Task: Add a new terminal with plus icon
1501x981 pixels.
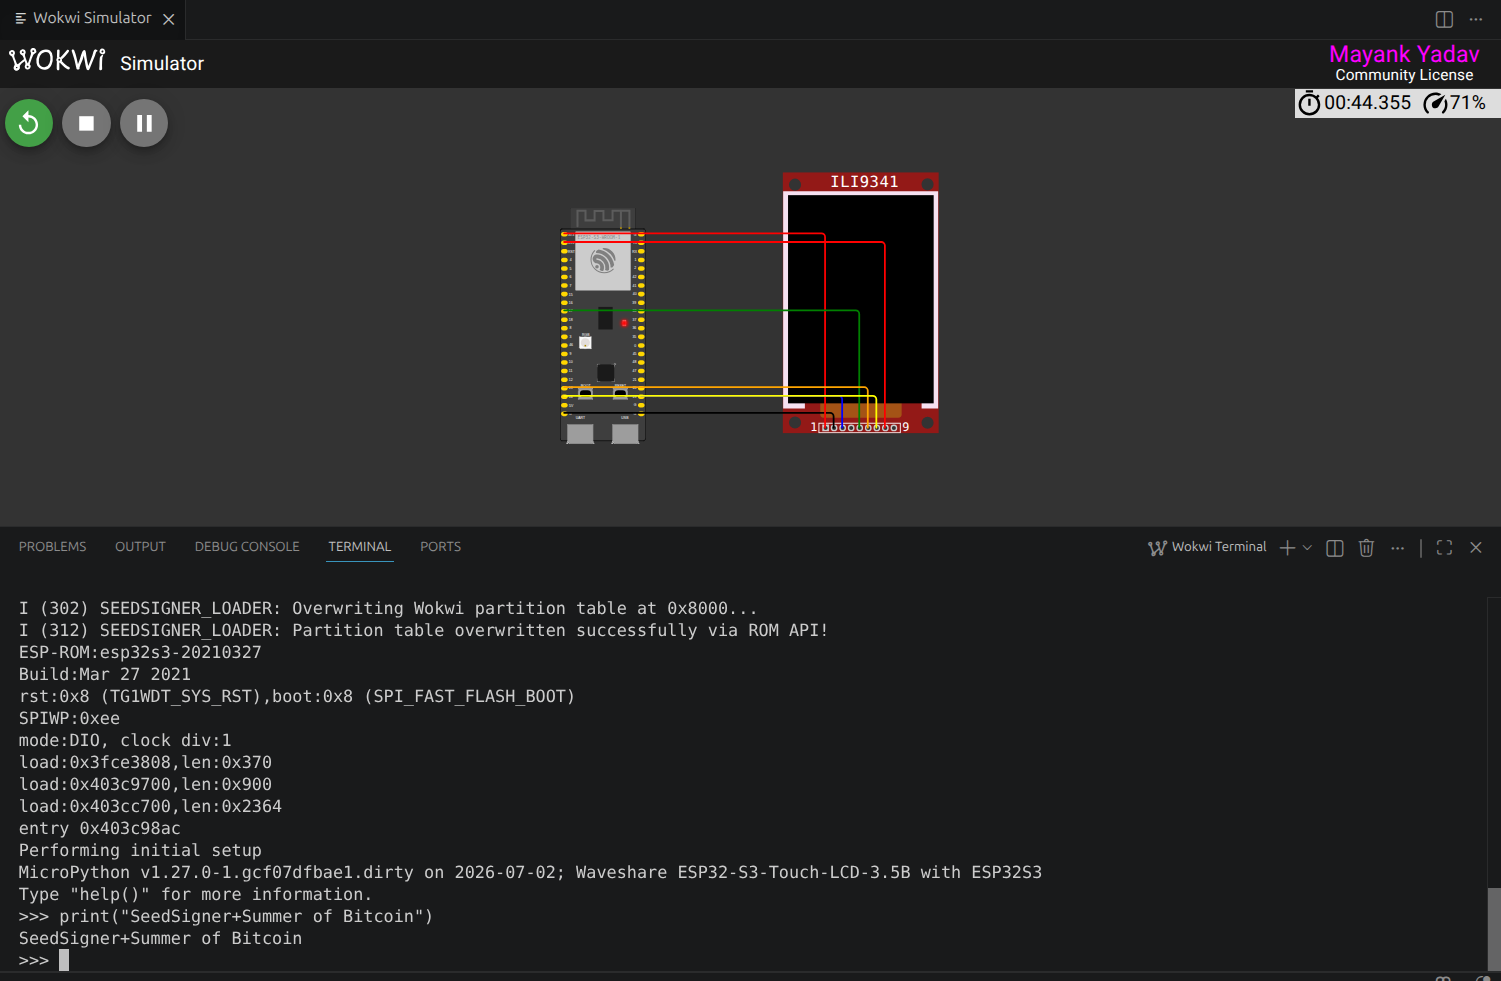Action: pos(1288,548)
